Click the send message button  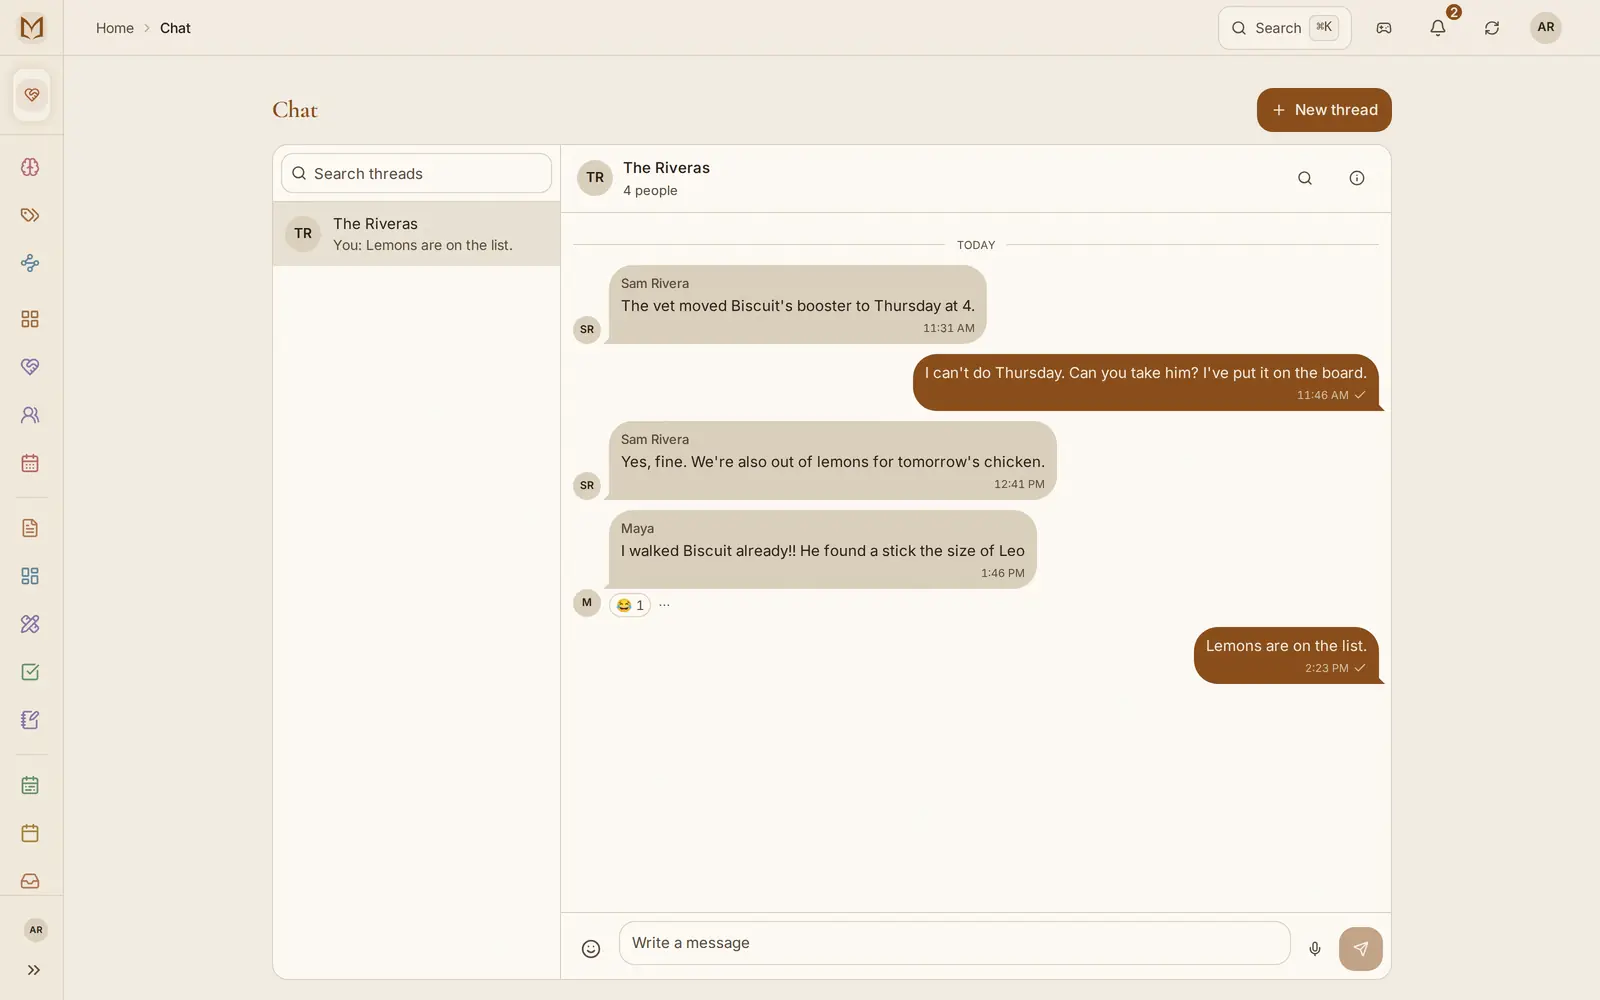[x=1361, y=949]
